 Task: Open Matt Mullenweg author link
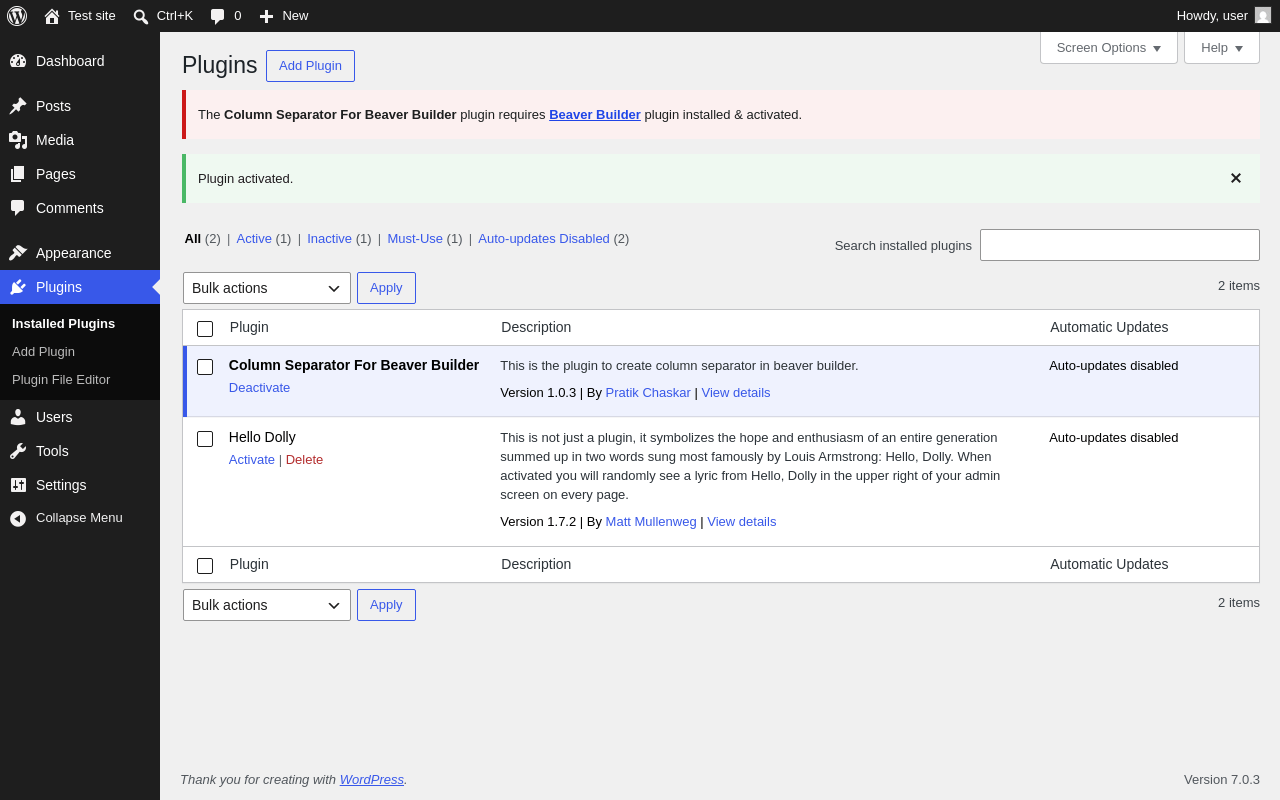651,521
